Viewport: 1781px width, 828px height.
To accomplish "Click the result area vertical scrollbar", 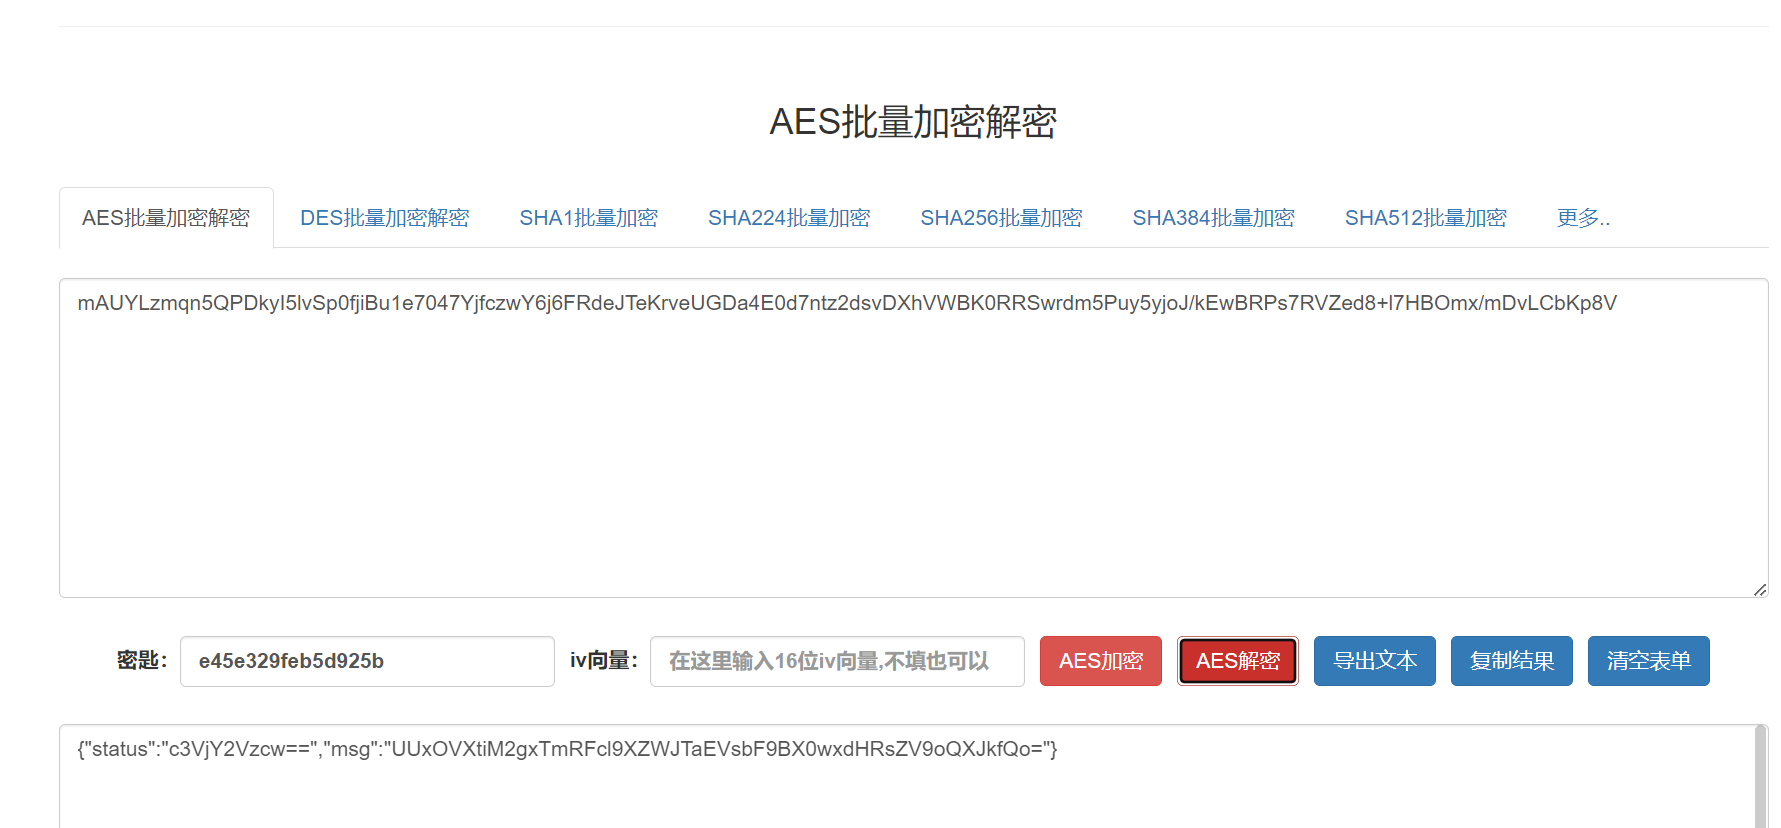I will tap(1760, 777).
